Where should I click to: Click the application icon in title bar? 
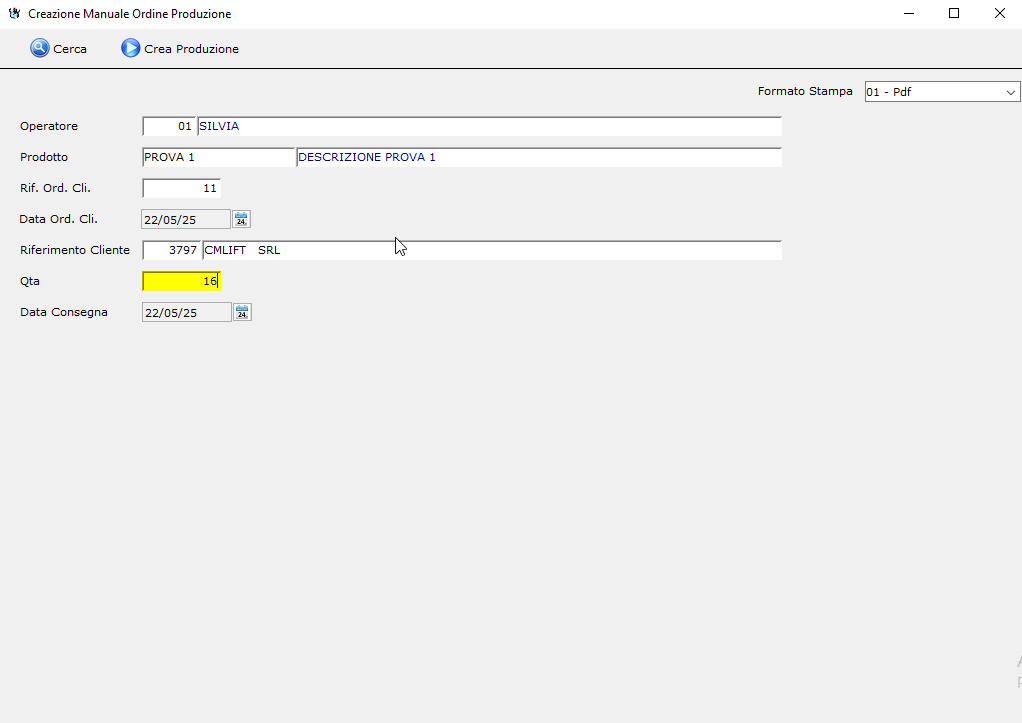coord(14,14)
